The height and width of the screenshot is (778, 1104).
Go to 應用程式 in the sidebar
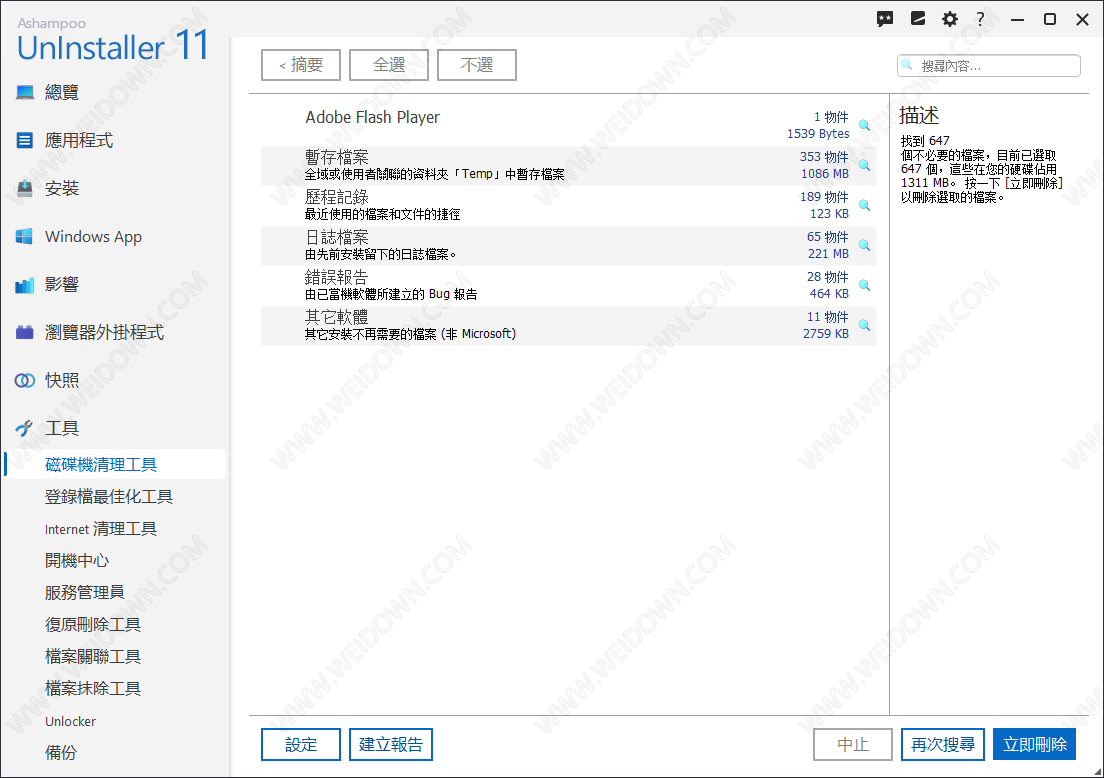pos(78,141)
